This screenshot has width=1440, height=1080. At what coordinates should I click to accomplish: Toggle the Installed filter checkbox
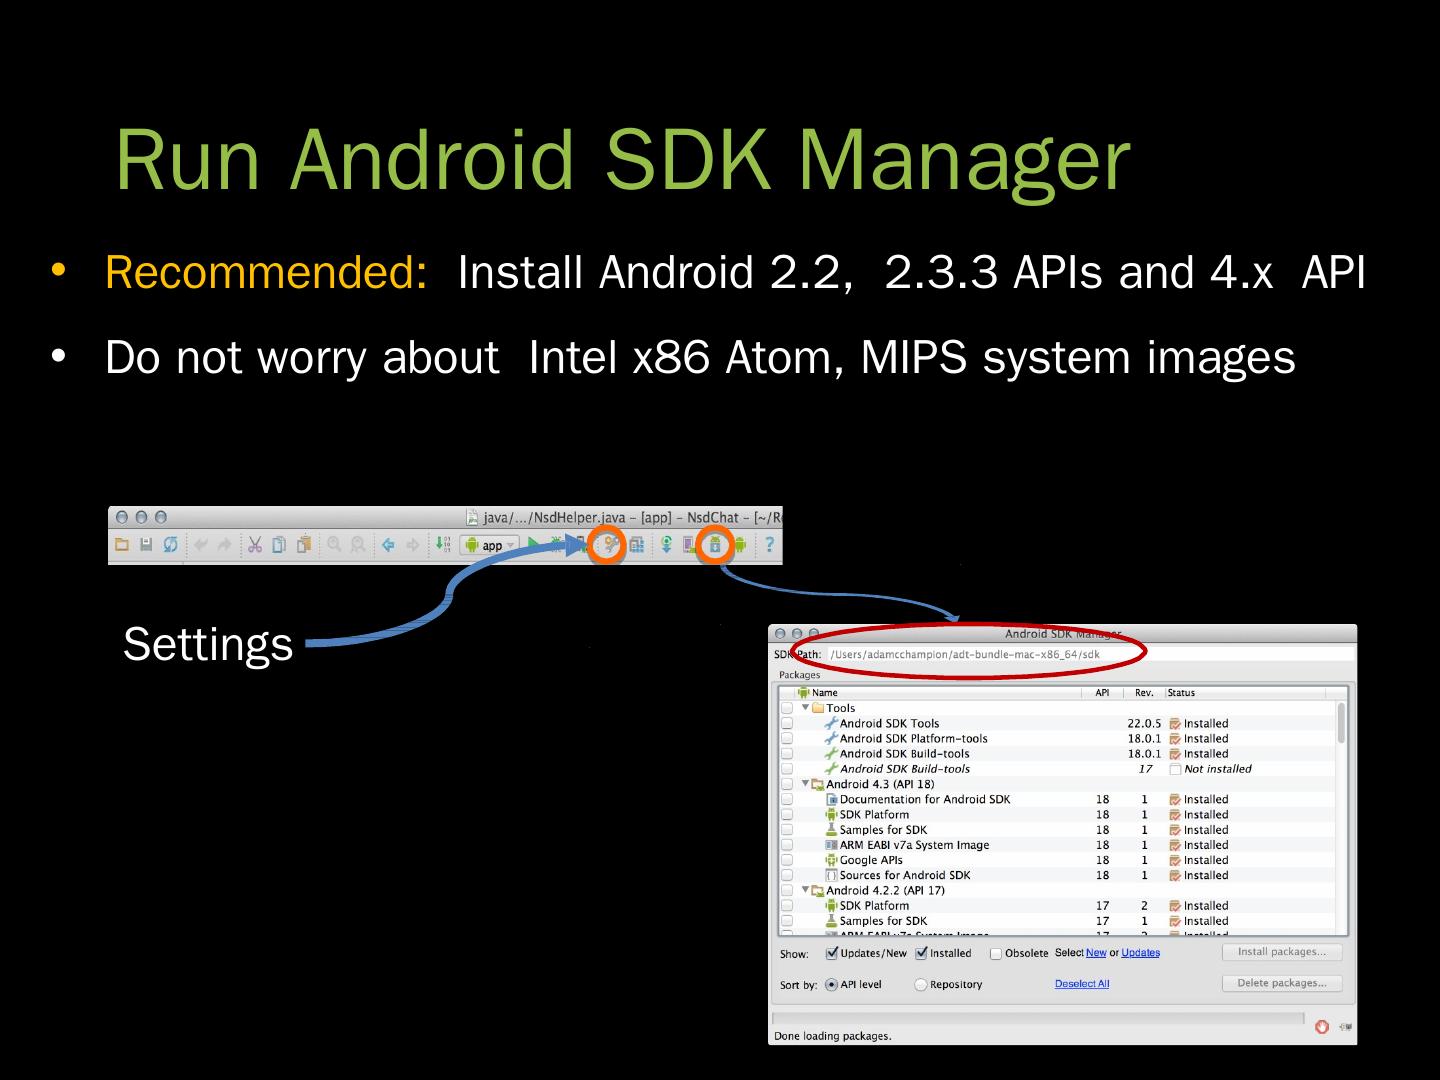pyautogui.click(x=921, y=953)
